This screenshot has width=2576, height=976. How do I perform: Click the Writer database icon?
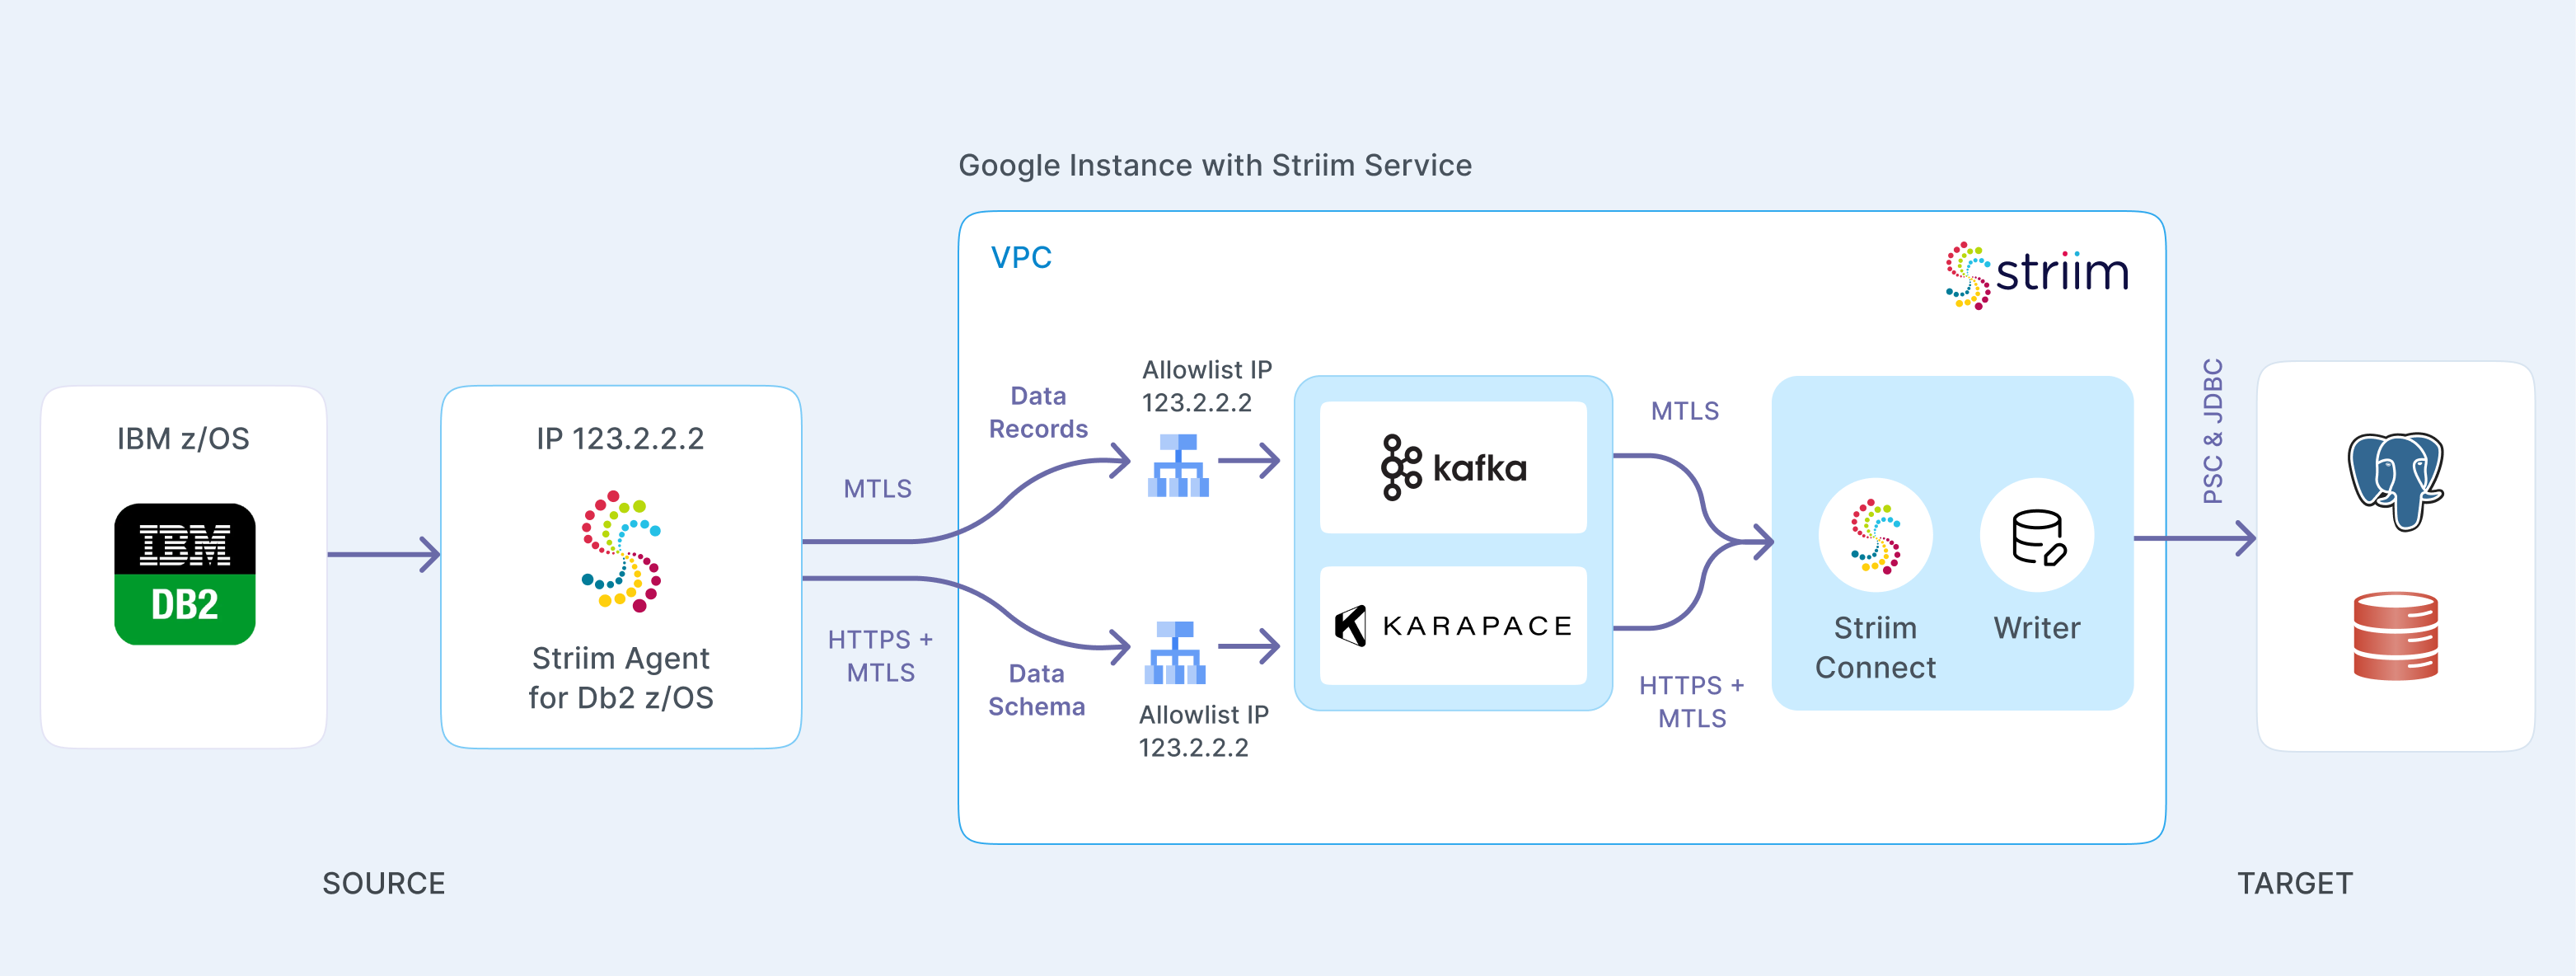[2036, 536]
